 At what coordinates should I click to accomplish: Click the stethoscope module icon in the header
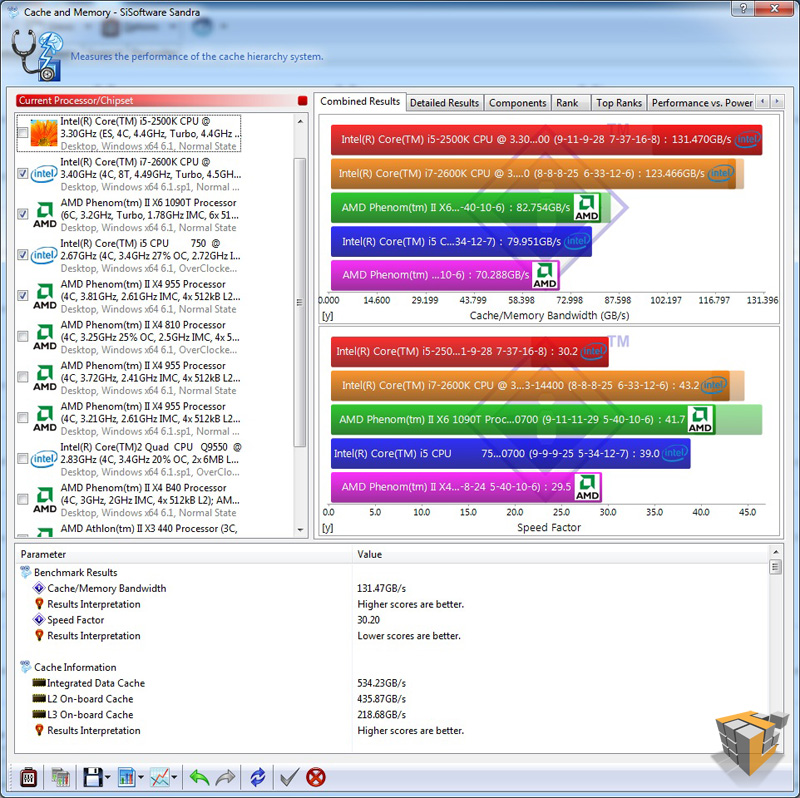point(36,55)
